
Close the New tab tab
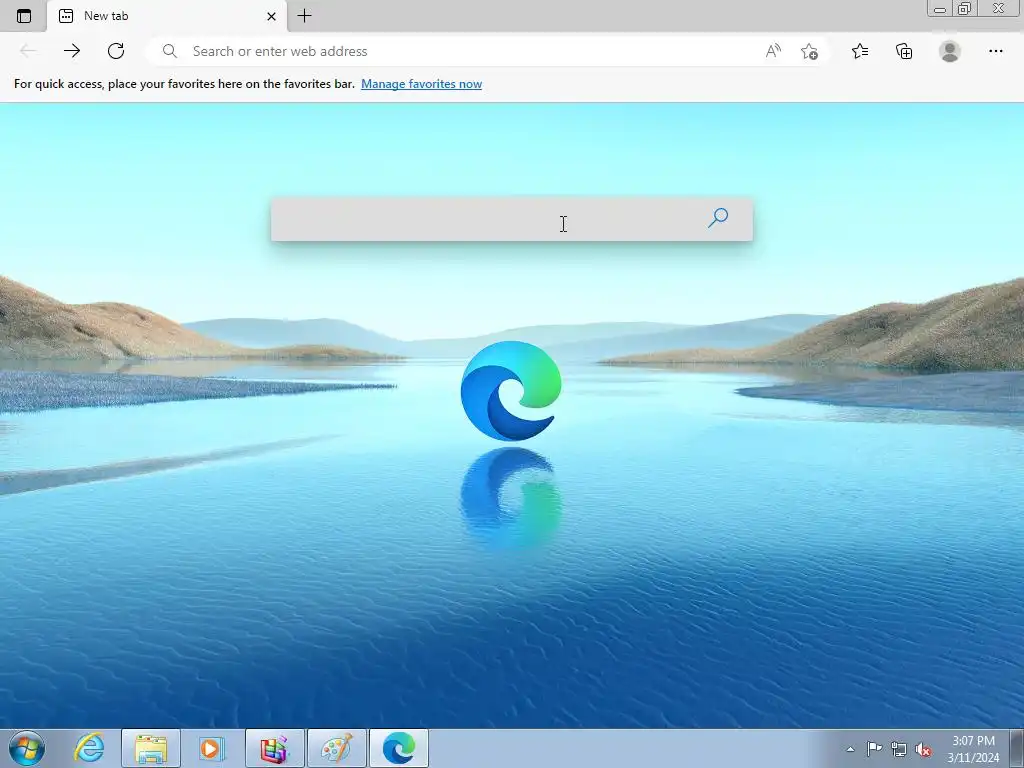coord(271,16)
